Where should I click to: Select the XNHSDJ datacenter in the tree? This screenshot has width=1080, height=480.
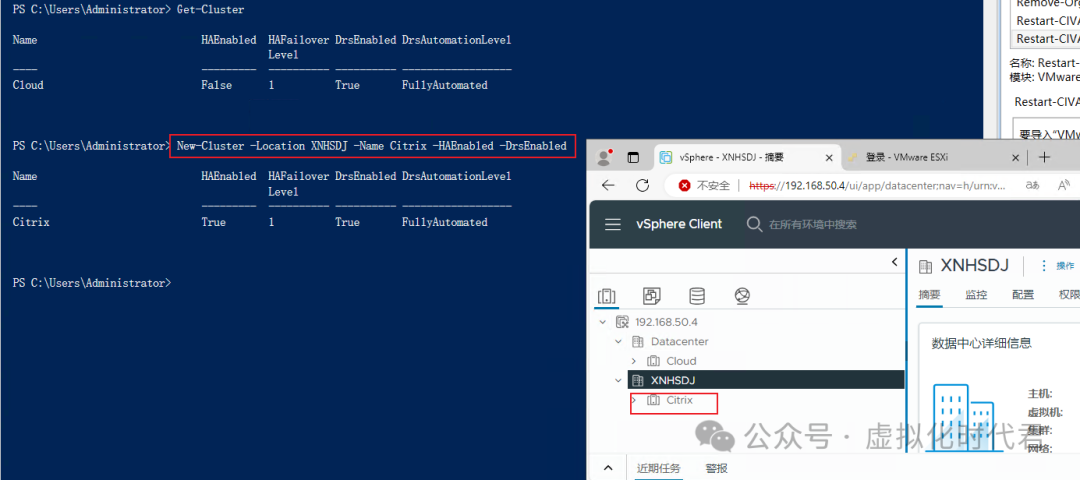pyautogui.click(x=675, y=380)
